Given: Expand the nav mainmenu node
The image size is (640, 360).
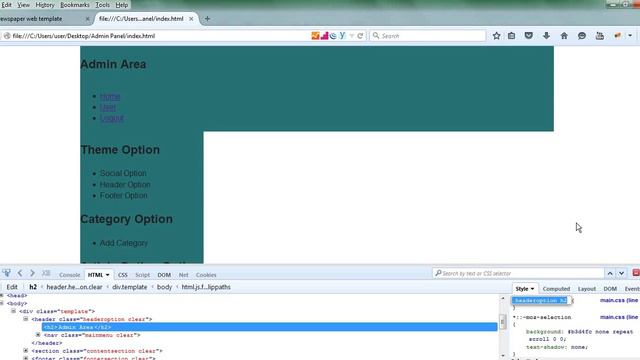Looking at the screenshot, I should point(38,335).
